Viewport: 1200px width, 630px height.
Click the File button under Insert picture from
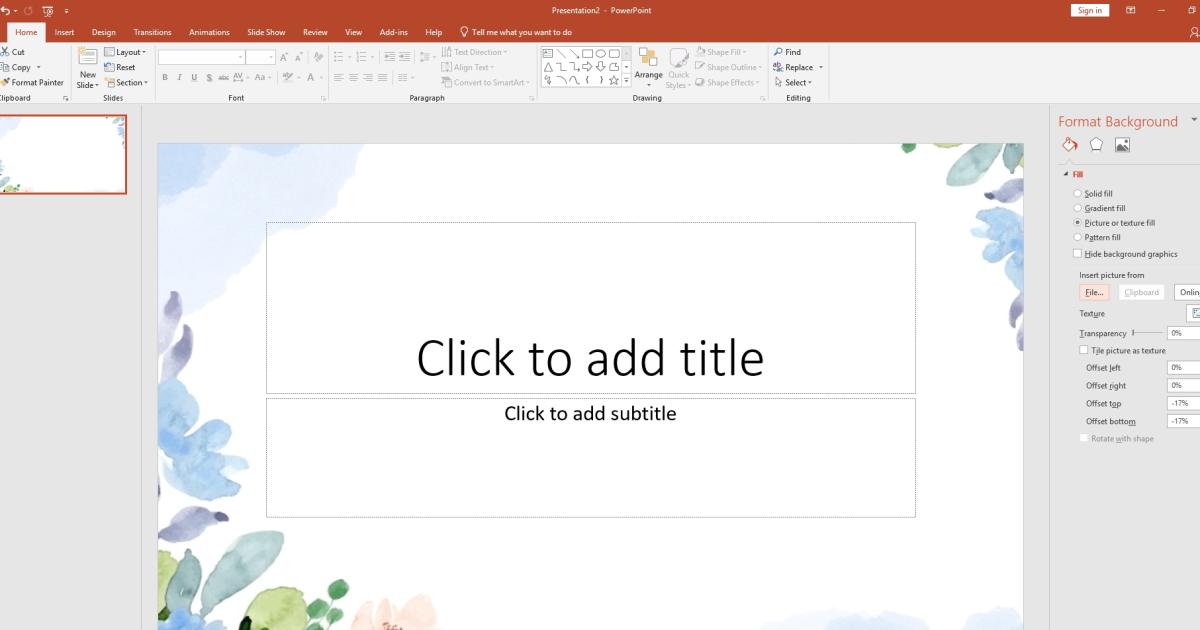(x=1094, y=292)
